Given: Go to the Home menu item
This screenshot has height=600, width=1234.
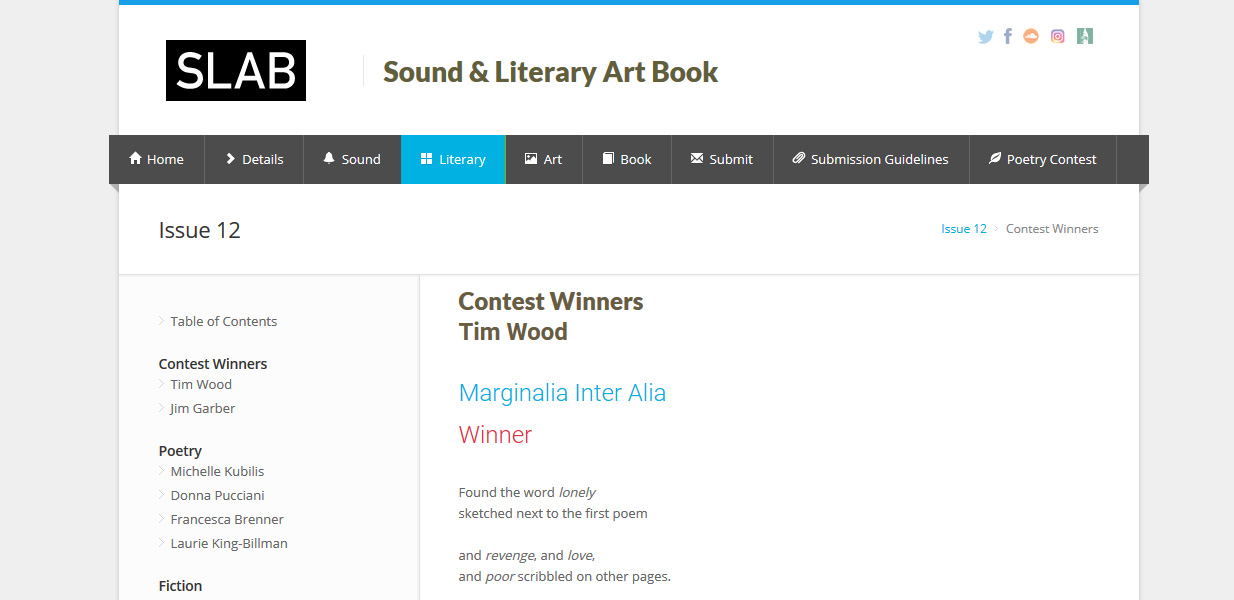Looking at the screenshot, I should (x=157, y=159).
